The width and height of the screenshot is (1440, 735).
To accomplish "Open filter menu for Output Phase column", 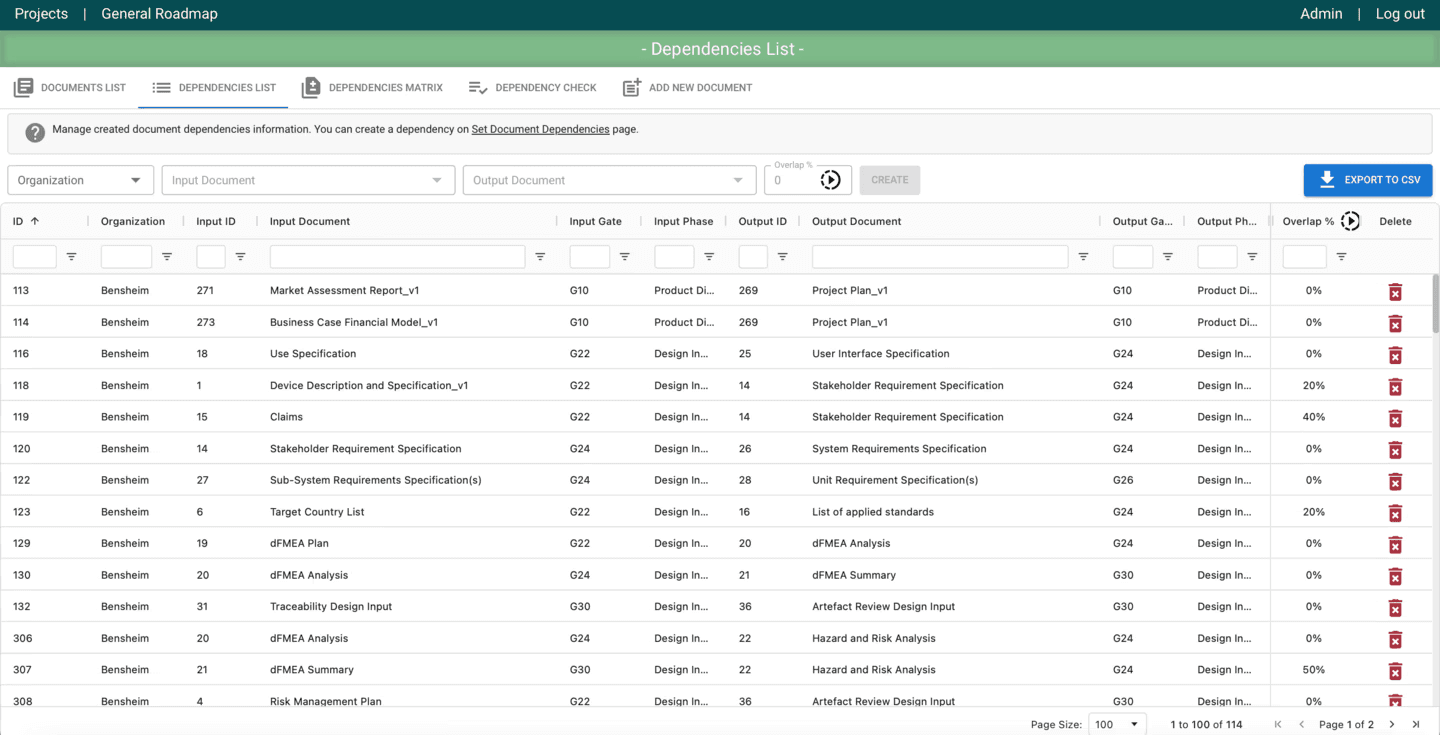I will coord(1252,257).
